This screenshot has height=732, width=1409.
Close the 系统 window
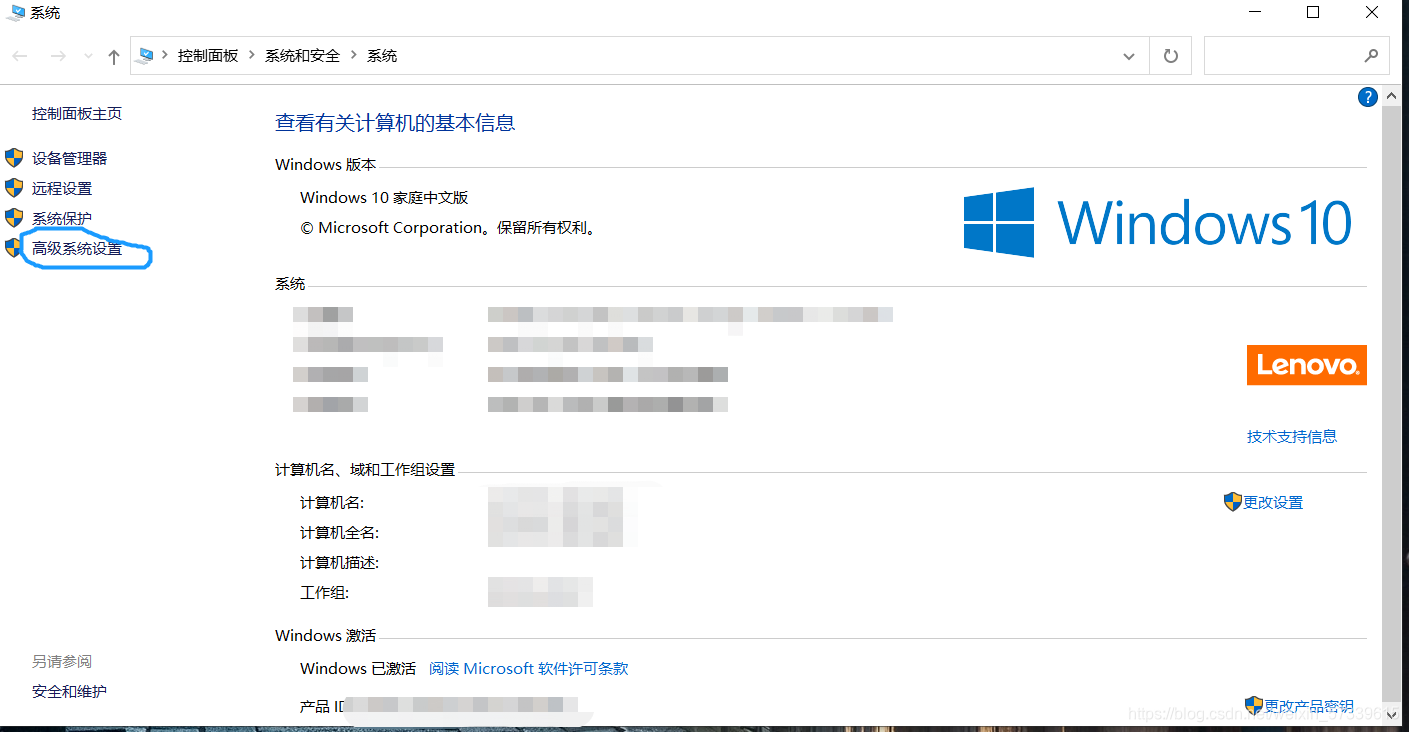point(1372,13)
